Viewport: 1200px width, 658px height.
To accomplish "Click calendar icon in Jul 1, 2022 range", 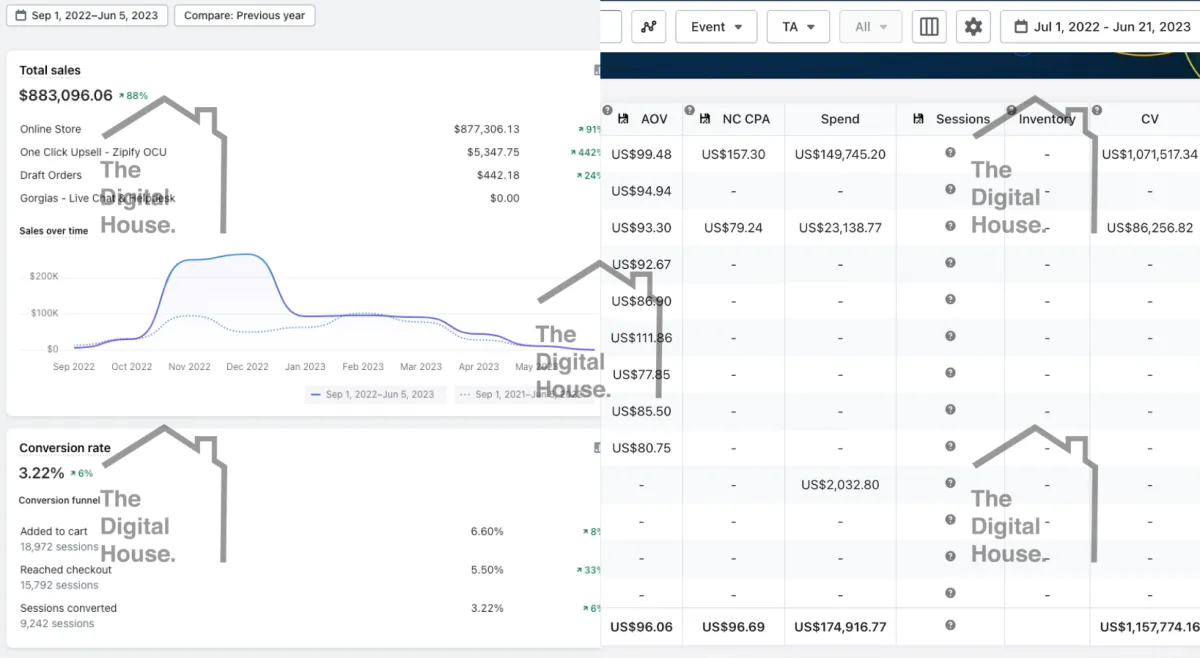I will click(1021, 27).
